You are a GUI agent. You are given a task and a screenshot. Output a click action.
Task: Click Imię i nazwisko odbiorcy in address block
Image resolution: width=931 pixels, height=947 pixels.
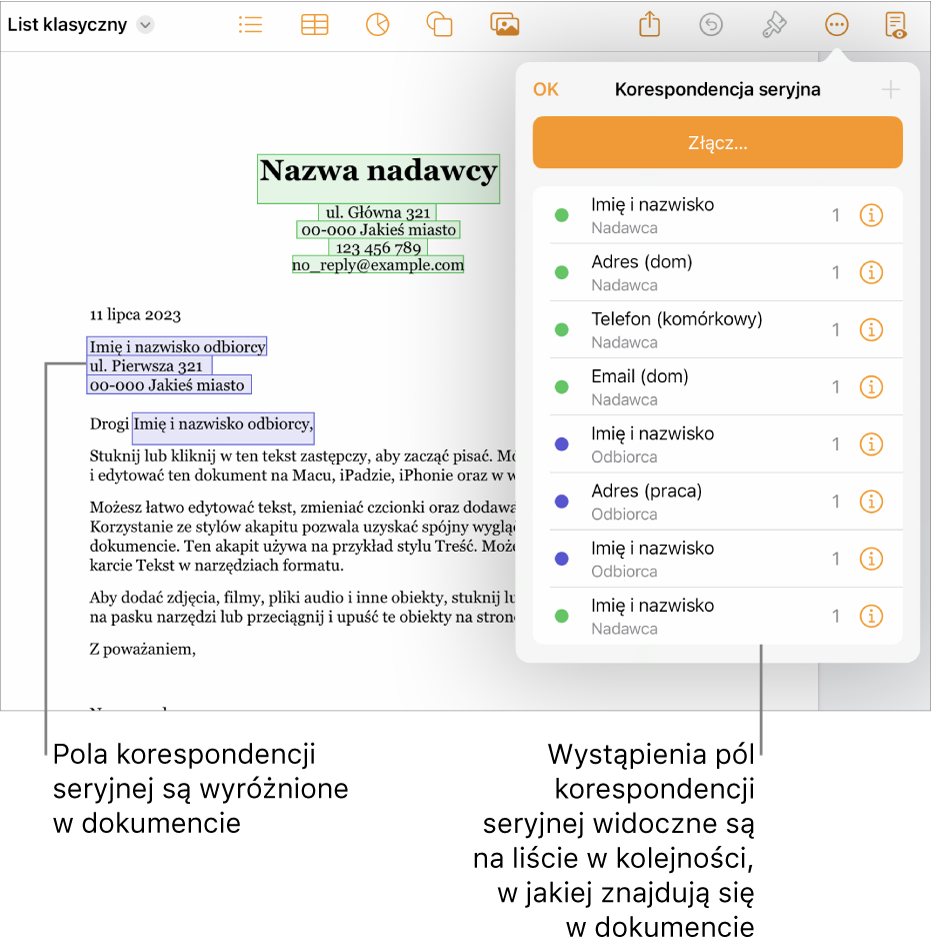[177, 346]
